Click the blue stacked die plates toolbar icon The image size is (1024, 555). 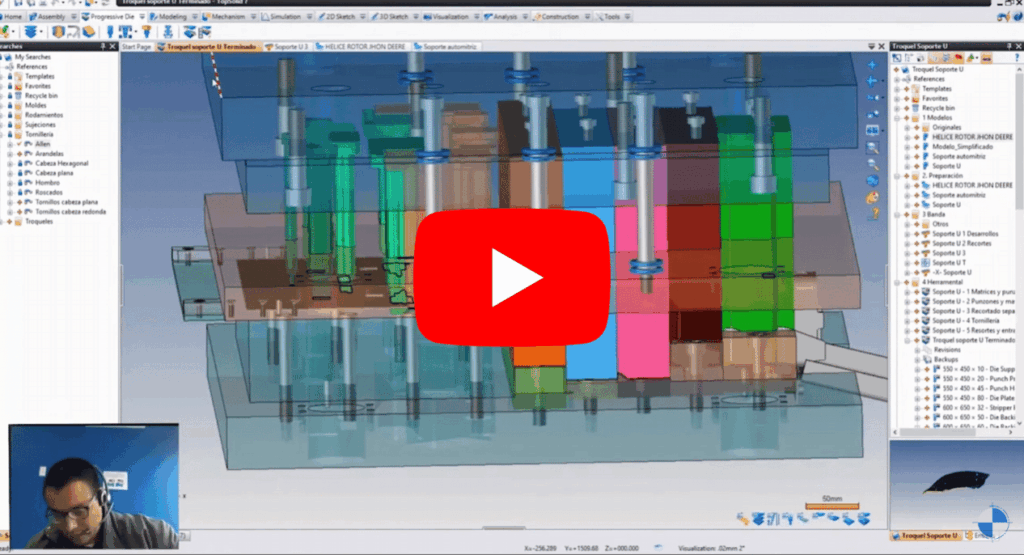[x=30, y=32]
